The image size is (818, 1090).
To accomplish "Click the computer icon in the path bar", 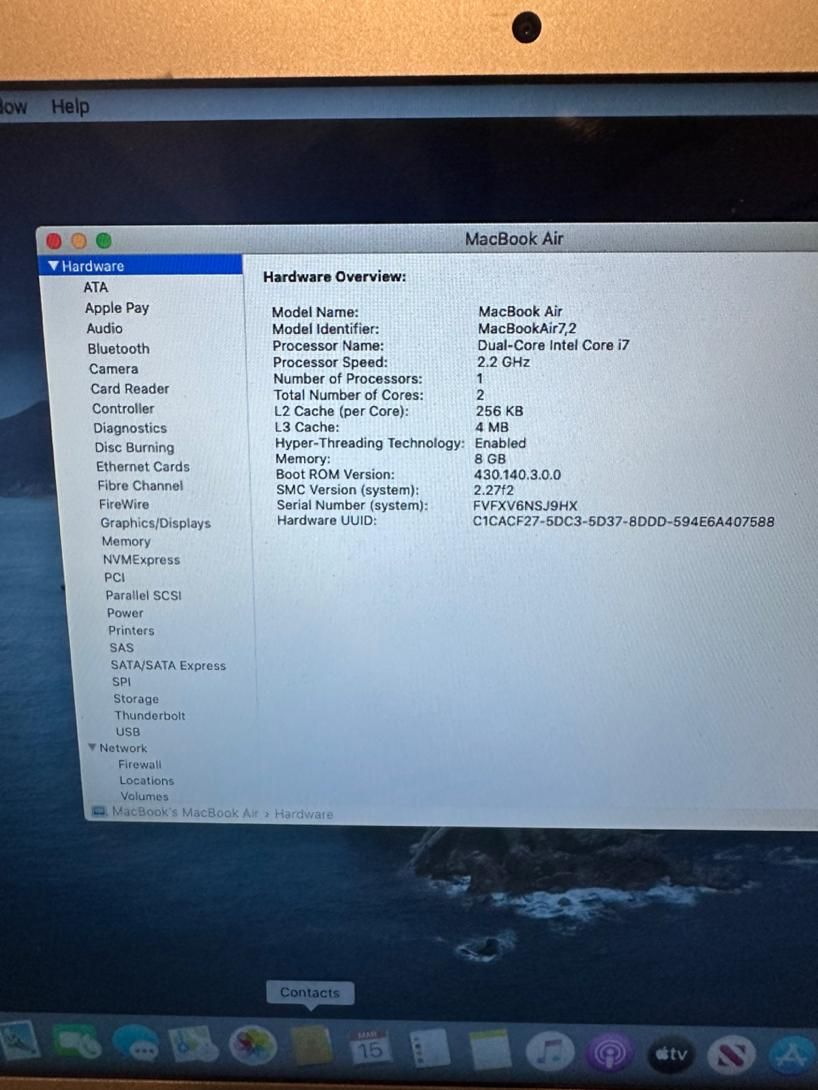I will (x=99, y=811).
